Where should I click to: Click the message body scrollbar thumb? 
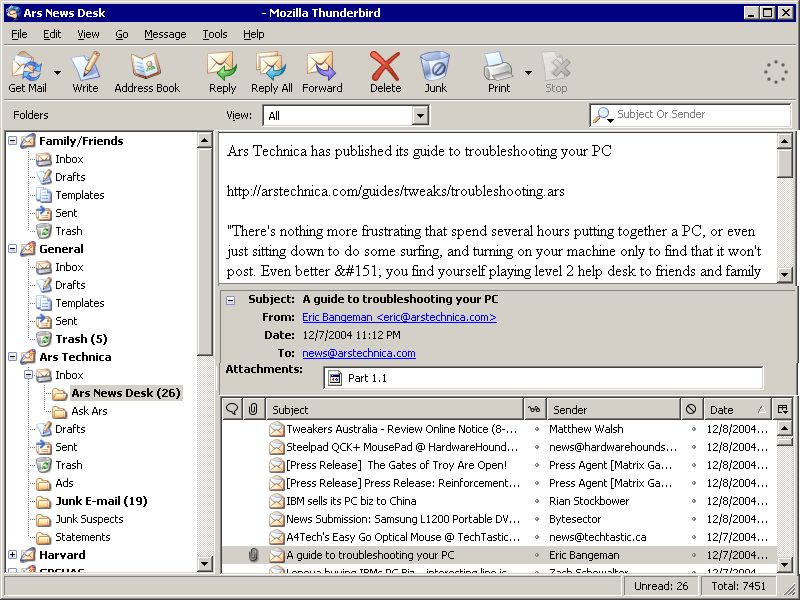pos(785,163)
